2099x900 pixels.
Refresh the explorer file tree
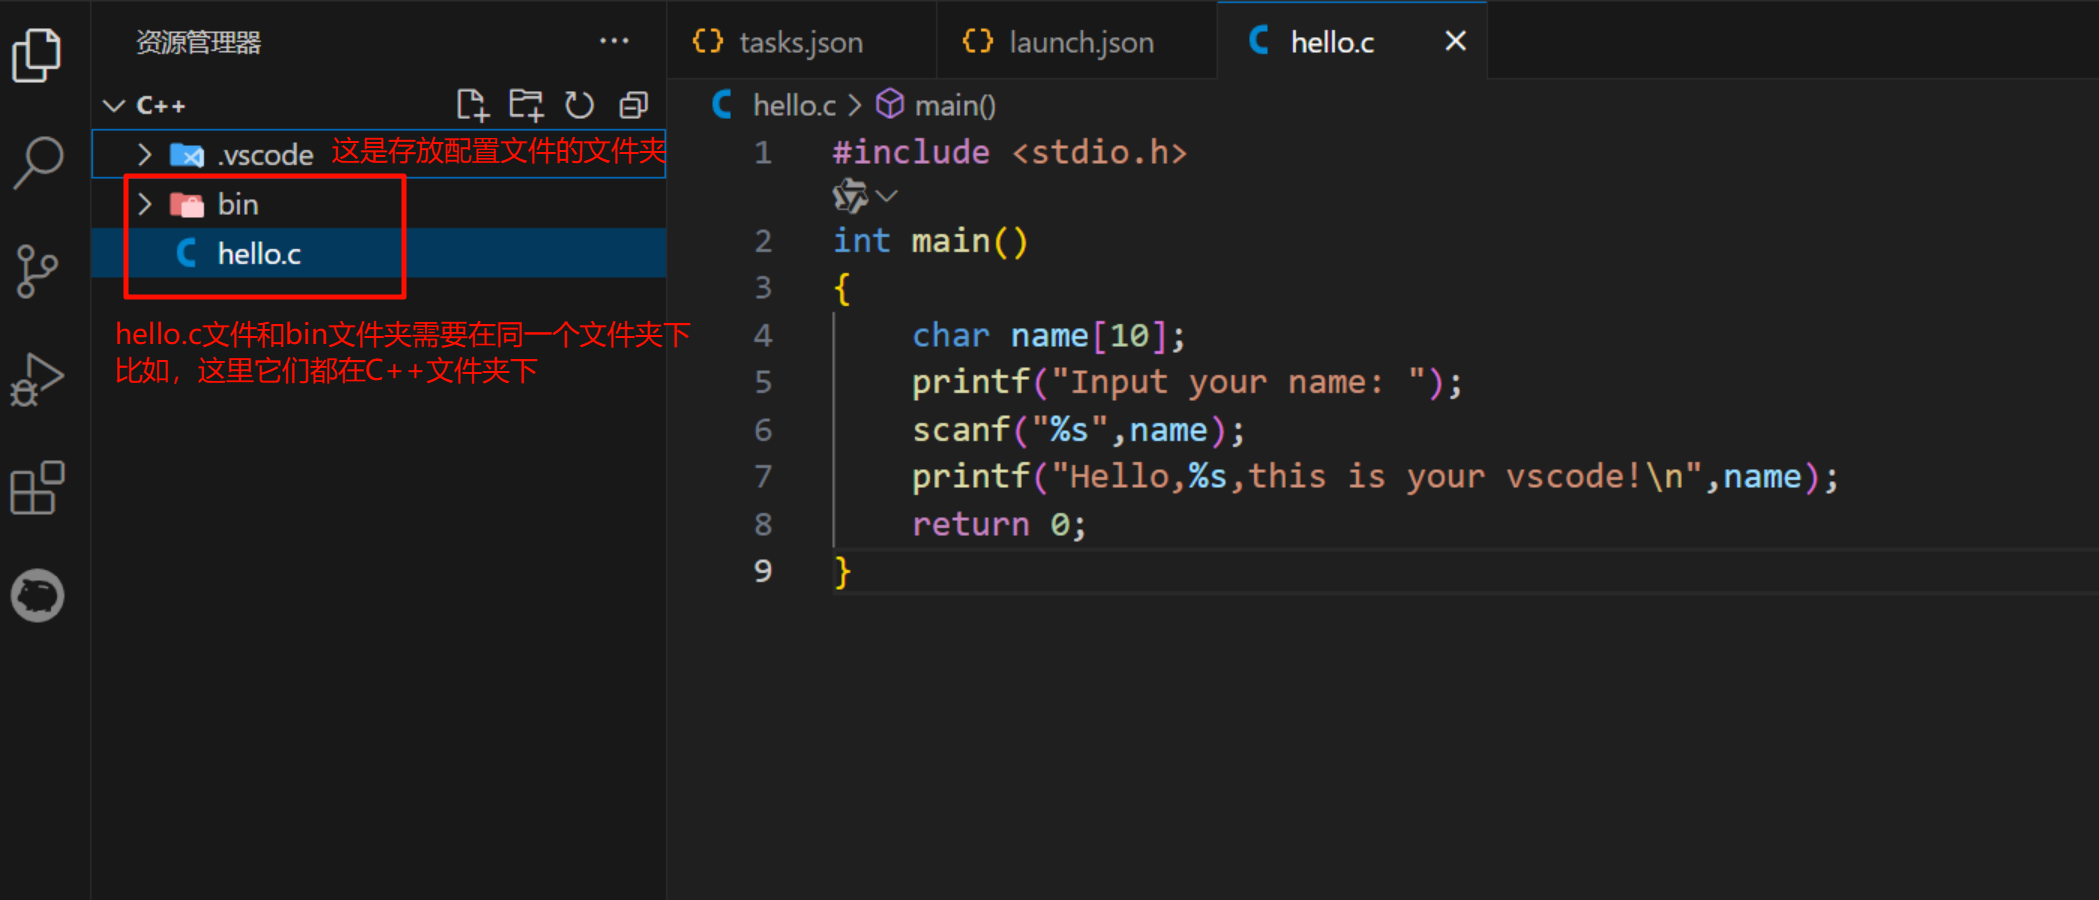click(x=580, y=105)
